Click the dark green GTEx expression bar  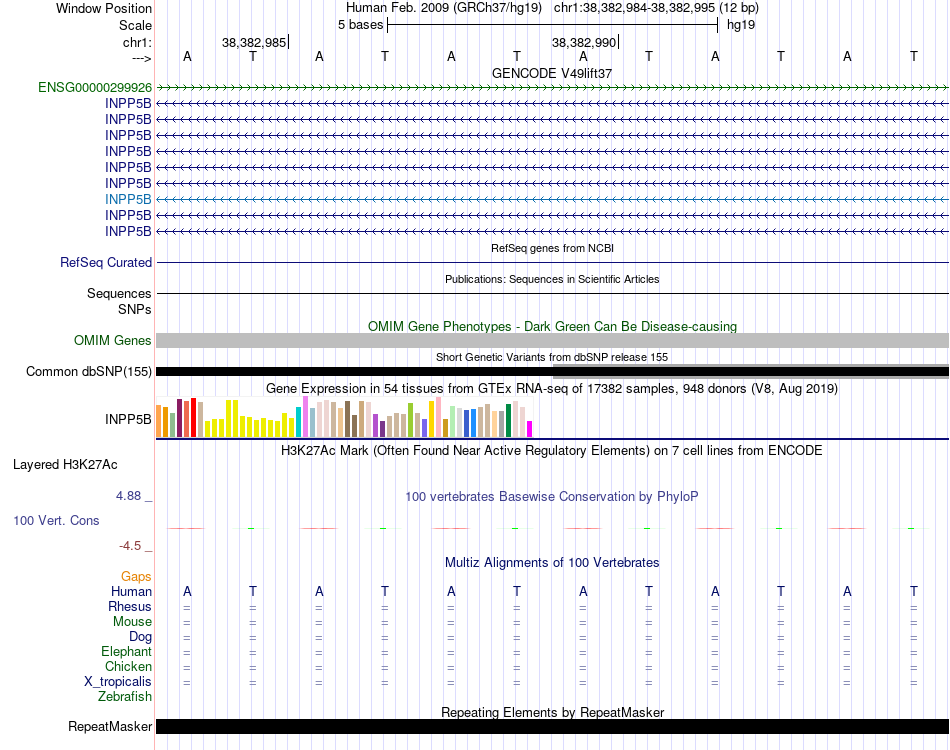(508, 420)
